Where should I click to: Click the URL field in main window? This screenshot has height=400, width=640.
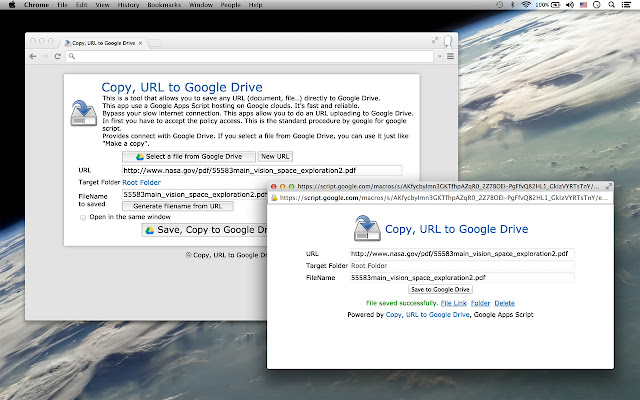click(262, 170)
